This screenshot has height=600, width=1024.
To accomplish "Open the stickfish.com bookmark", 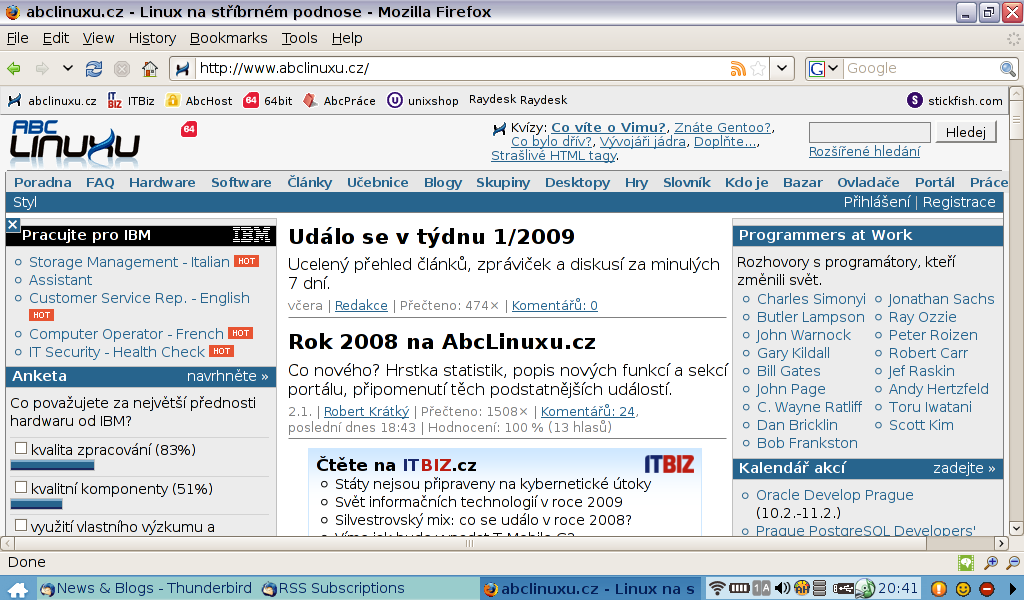I will [x=955, y=101].
